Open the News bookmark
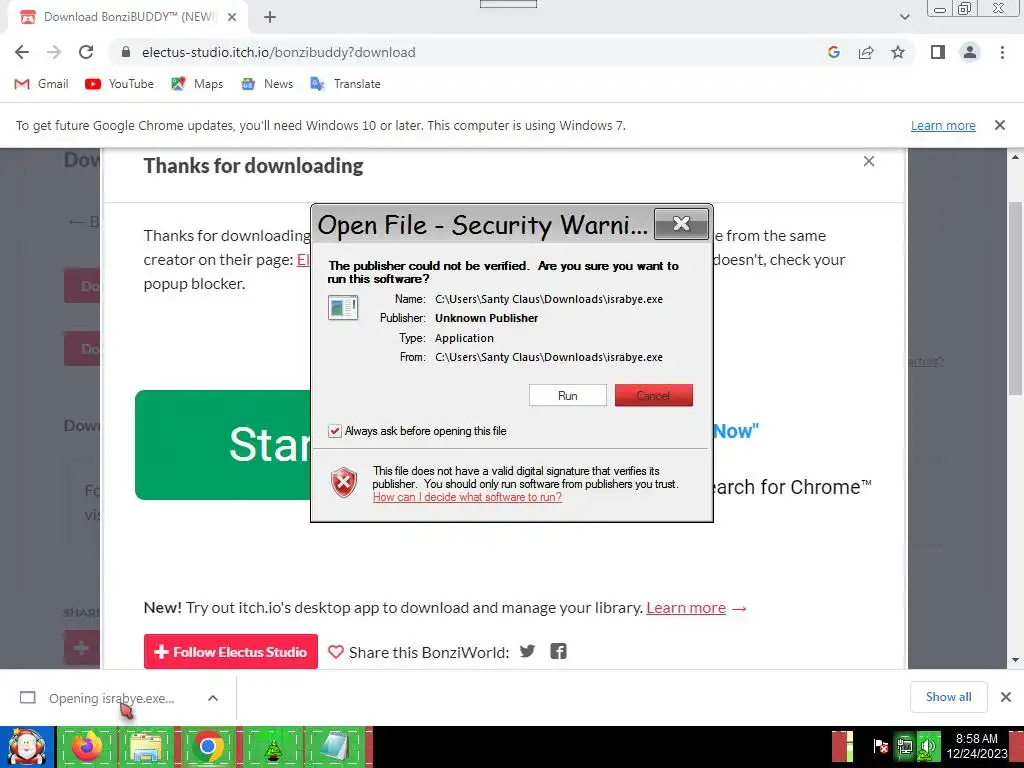This screenshot has height=768, width=1024. (266, 84)
